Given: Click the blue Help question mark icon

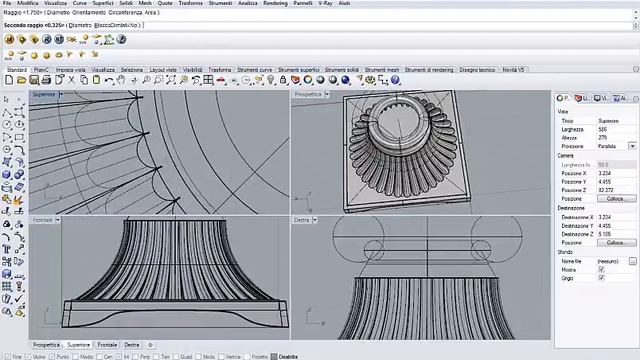Looking at the screenshot, I should point(395,80).
